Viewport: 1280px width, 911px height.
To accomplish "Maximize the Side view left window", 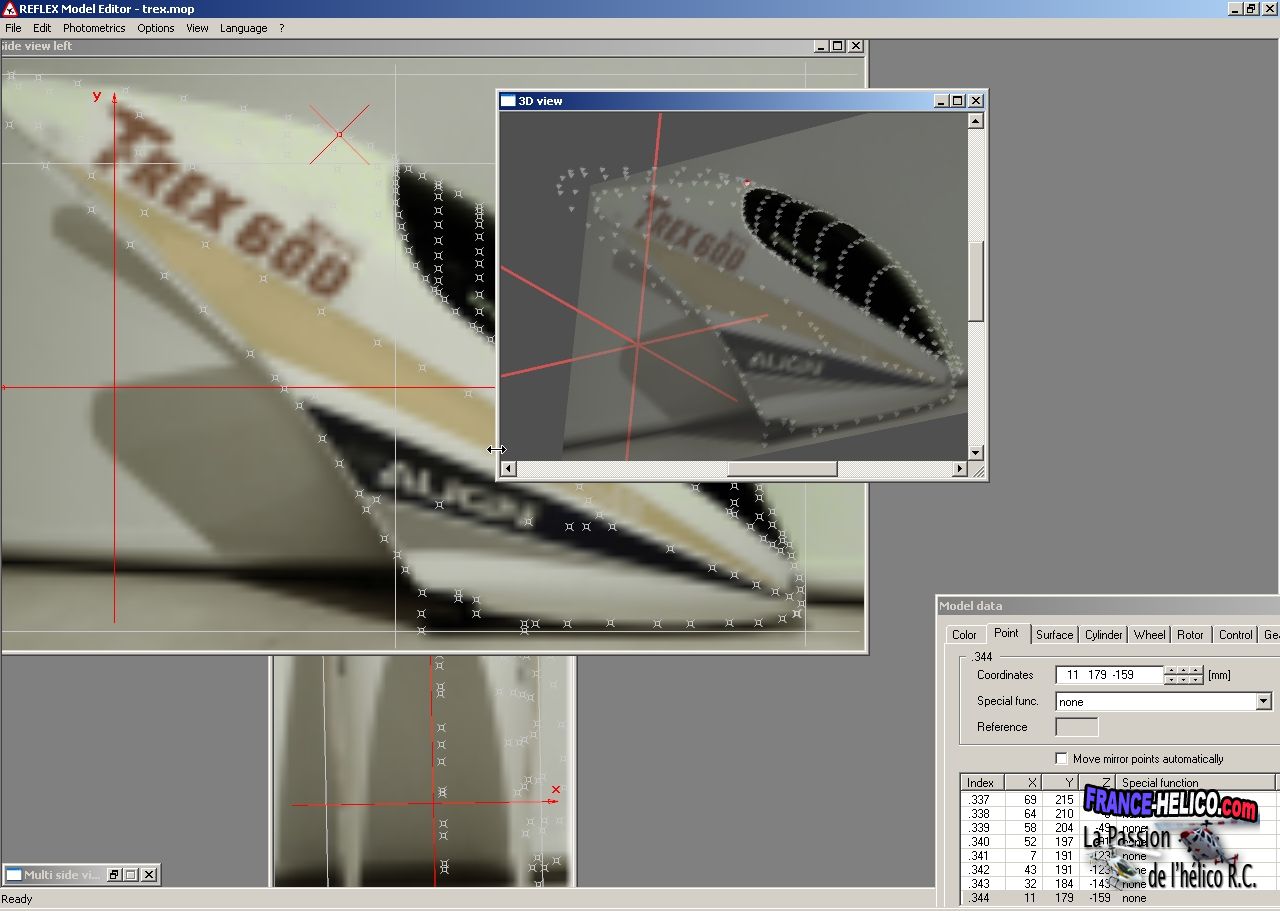I will click(x=837, y=46).
